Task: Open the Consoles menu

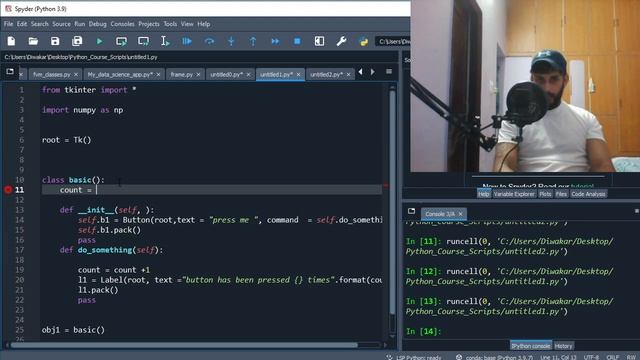Action: pyautogui.click(x=122, y=24)
